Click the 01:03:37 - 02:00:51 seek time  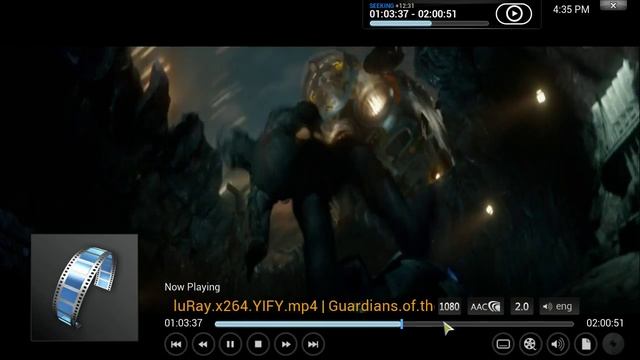click(413, 14)
